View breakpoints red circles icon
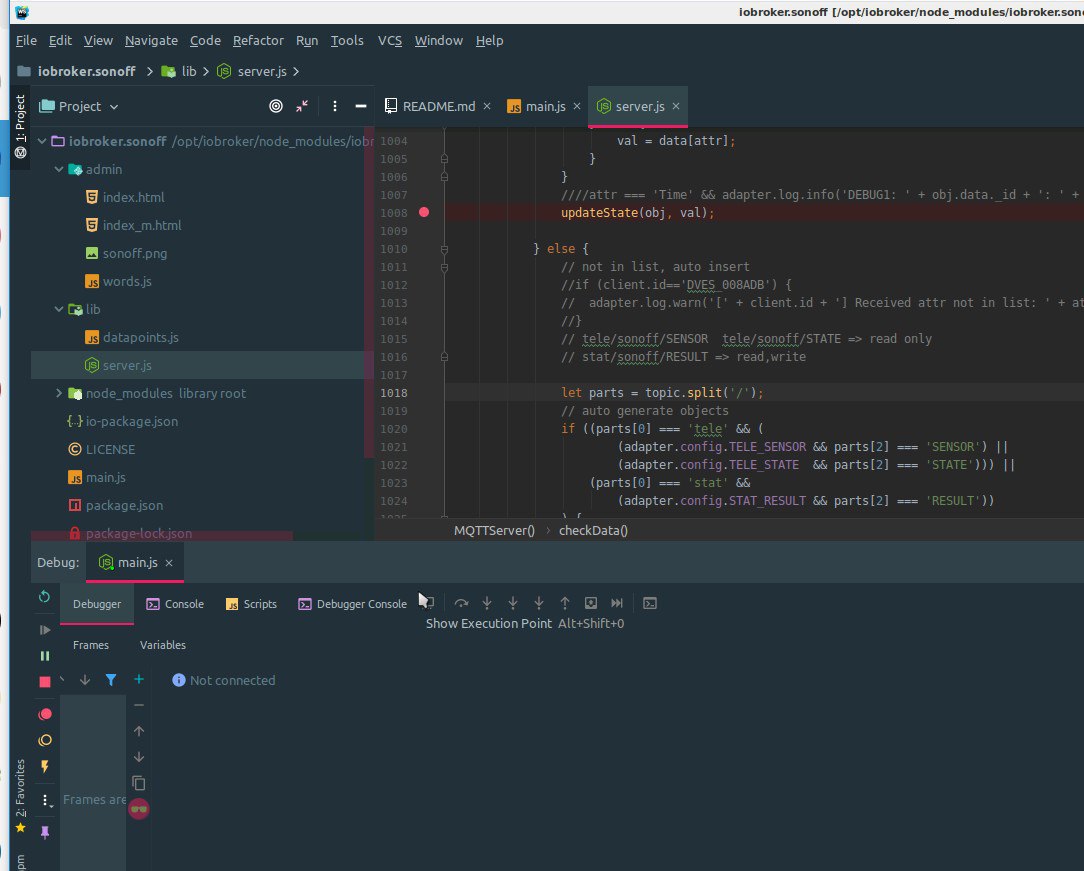Viewport: 1084px width, 871px height. tap(45, 714)
